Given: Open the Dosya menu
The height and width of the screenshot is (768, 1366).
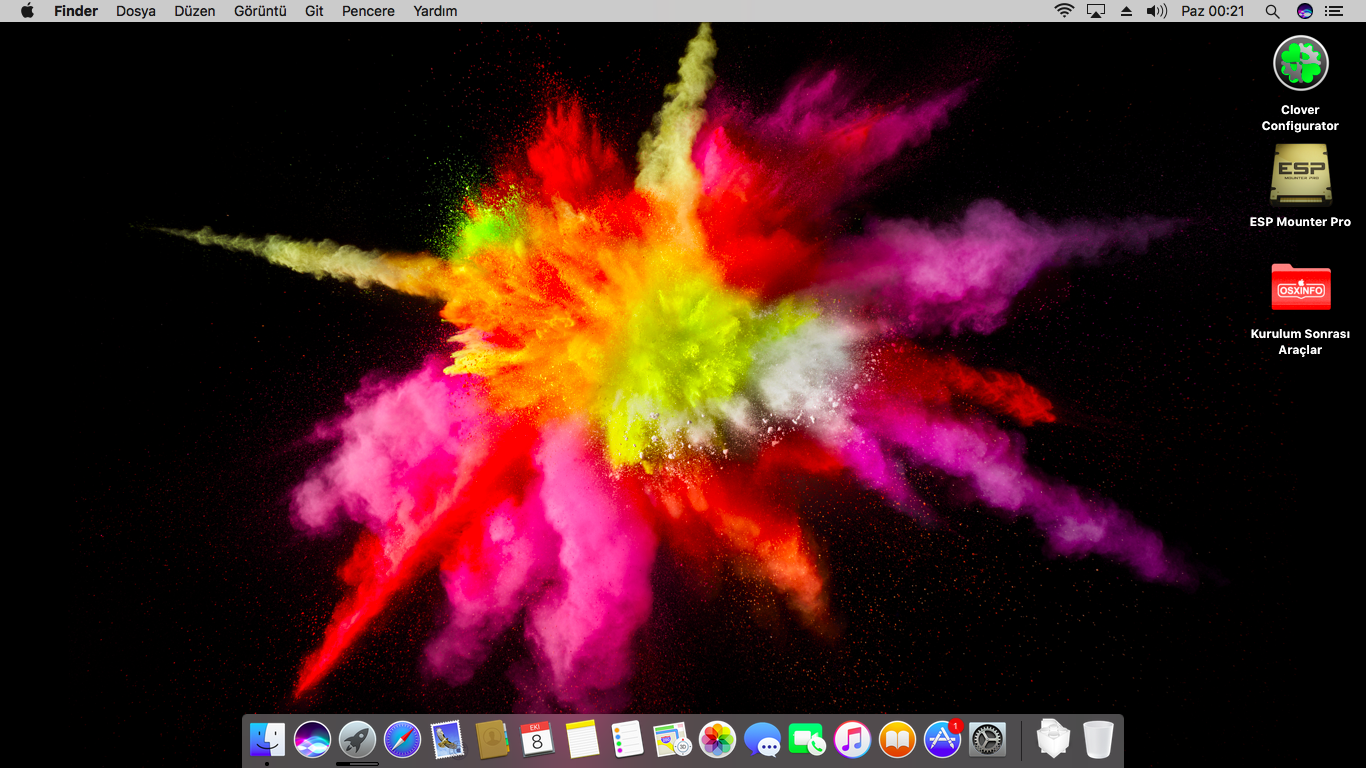Looking at the screenshot, I should (x=136, y=11).
